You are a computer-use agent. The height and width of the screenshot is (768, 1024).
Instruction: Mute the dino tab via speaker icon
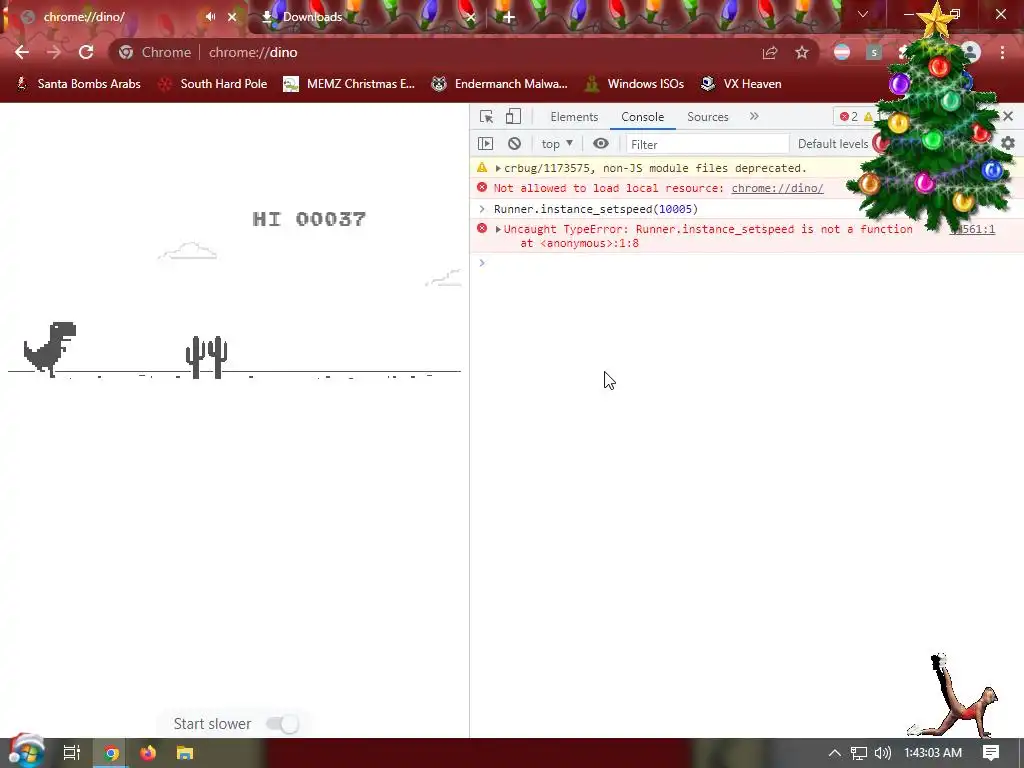pyautogui.click(x=210, y=16)
